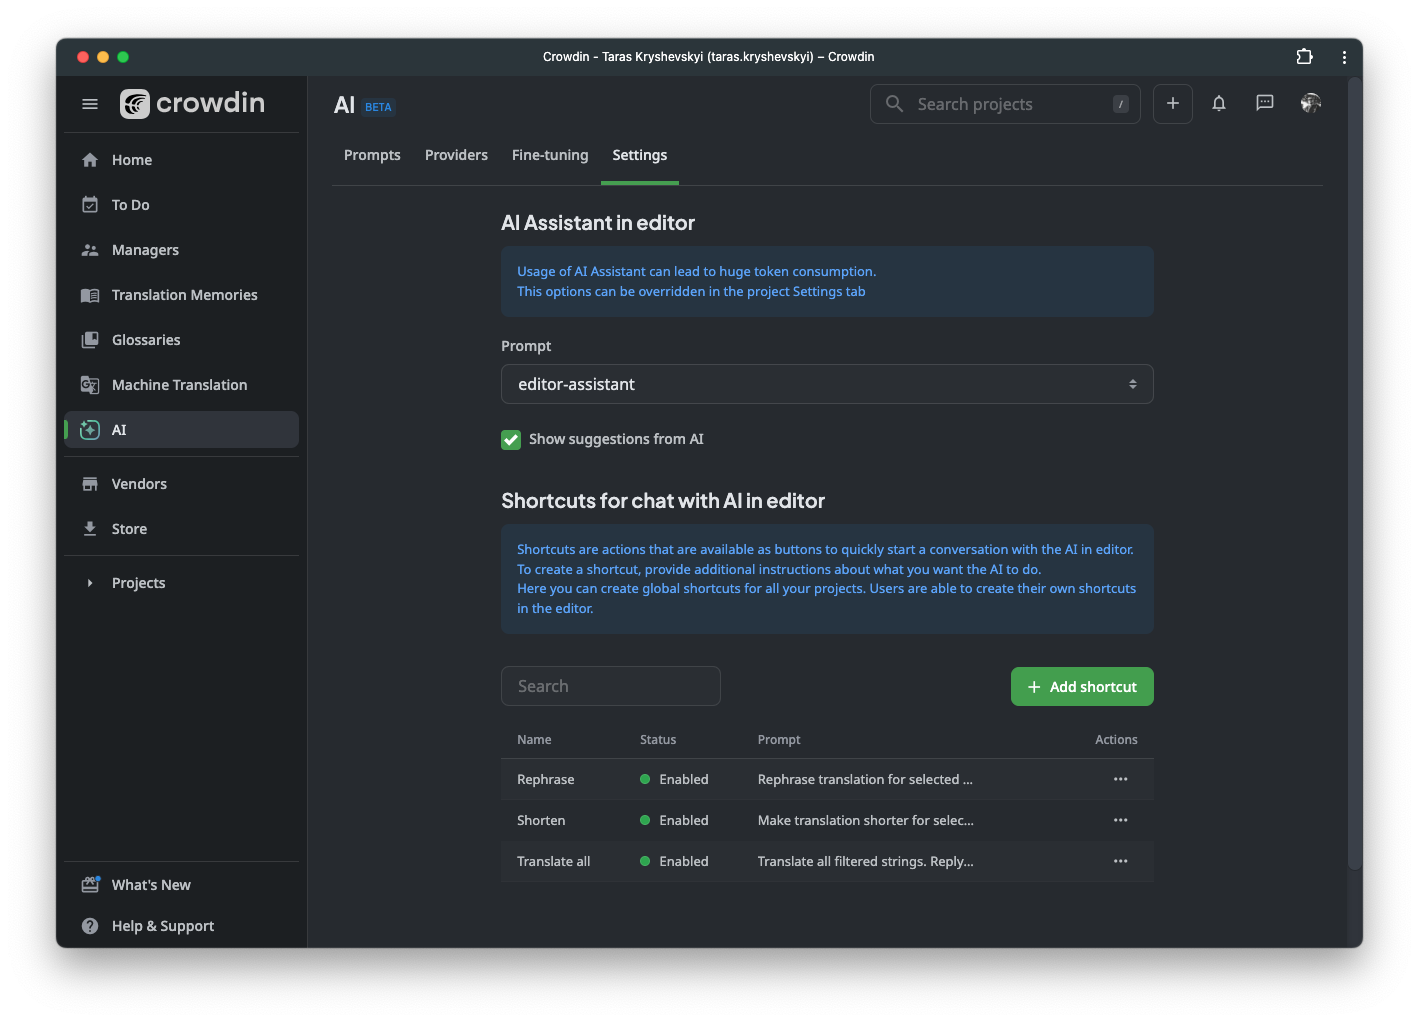Screen dimensions: 1419x1022
Task: Switch to the Prompts tab
Action: (372, 155)
